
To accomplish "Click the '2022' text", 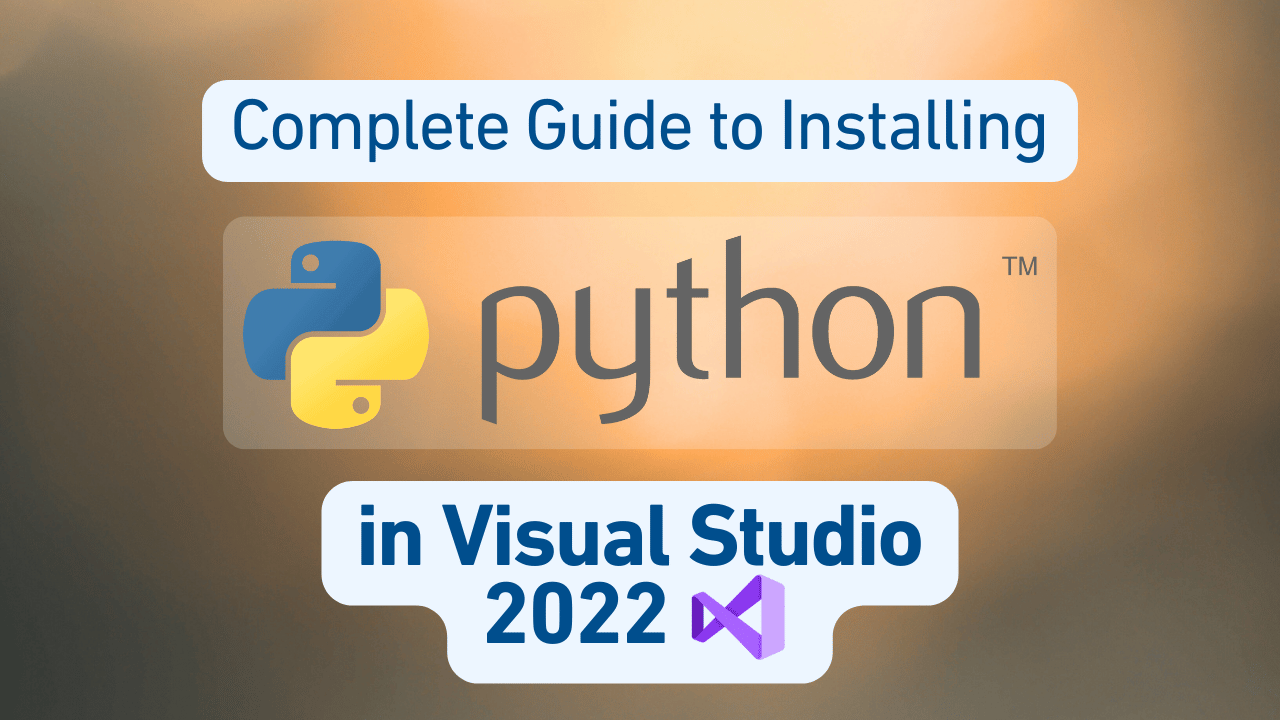I will point(576,616).
